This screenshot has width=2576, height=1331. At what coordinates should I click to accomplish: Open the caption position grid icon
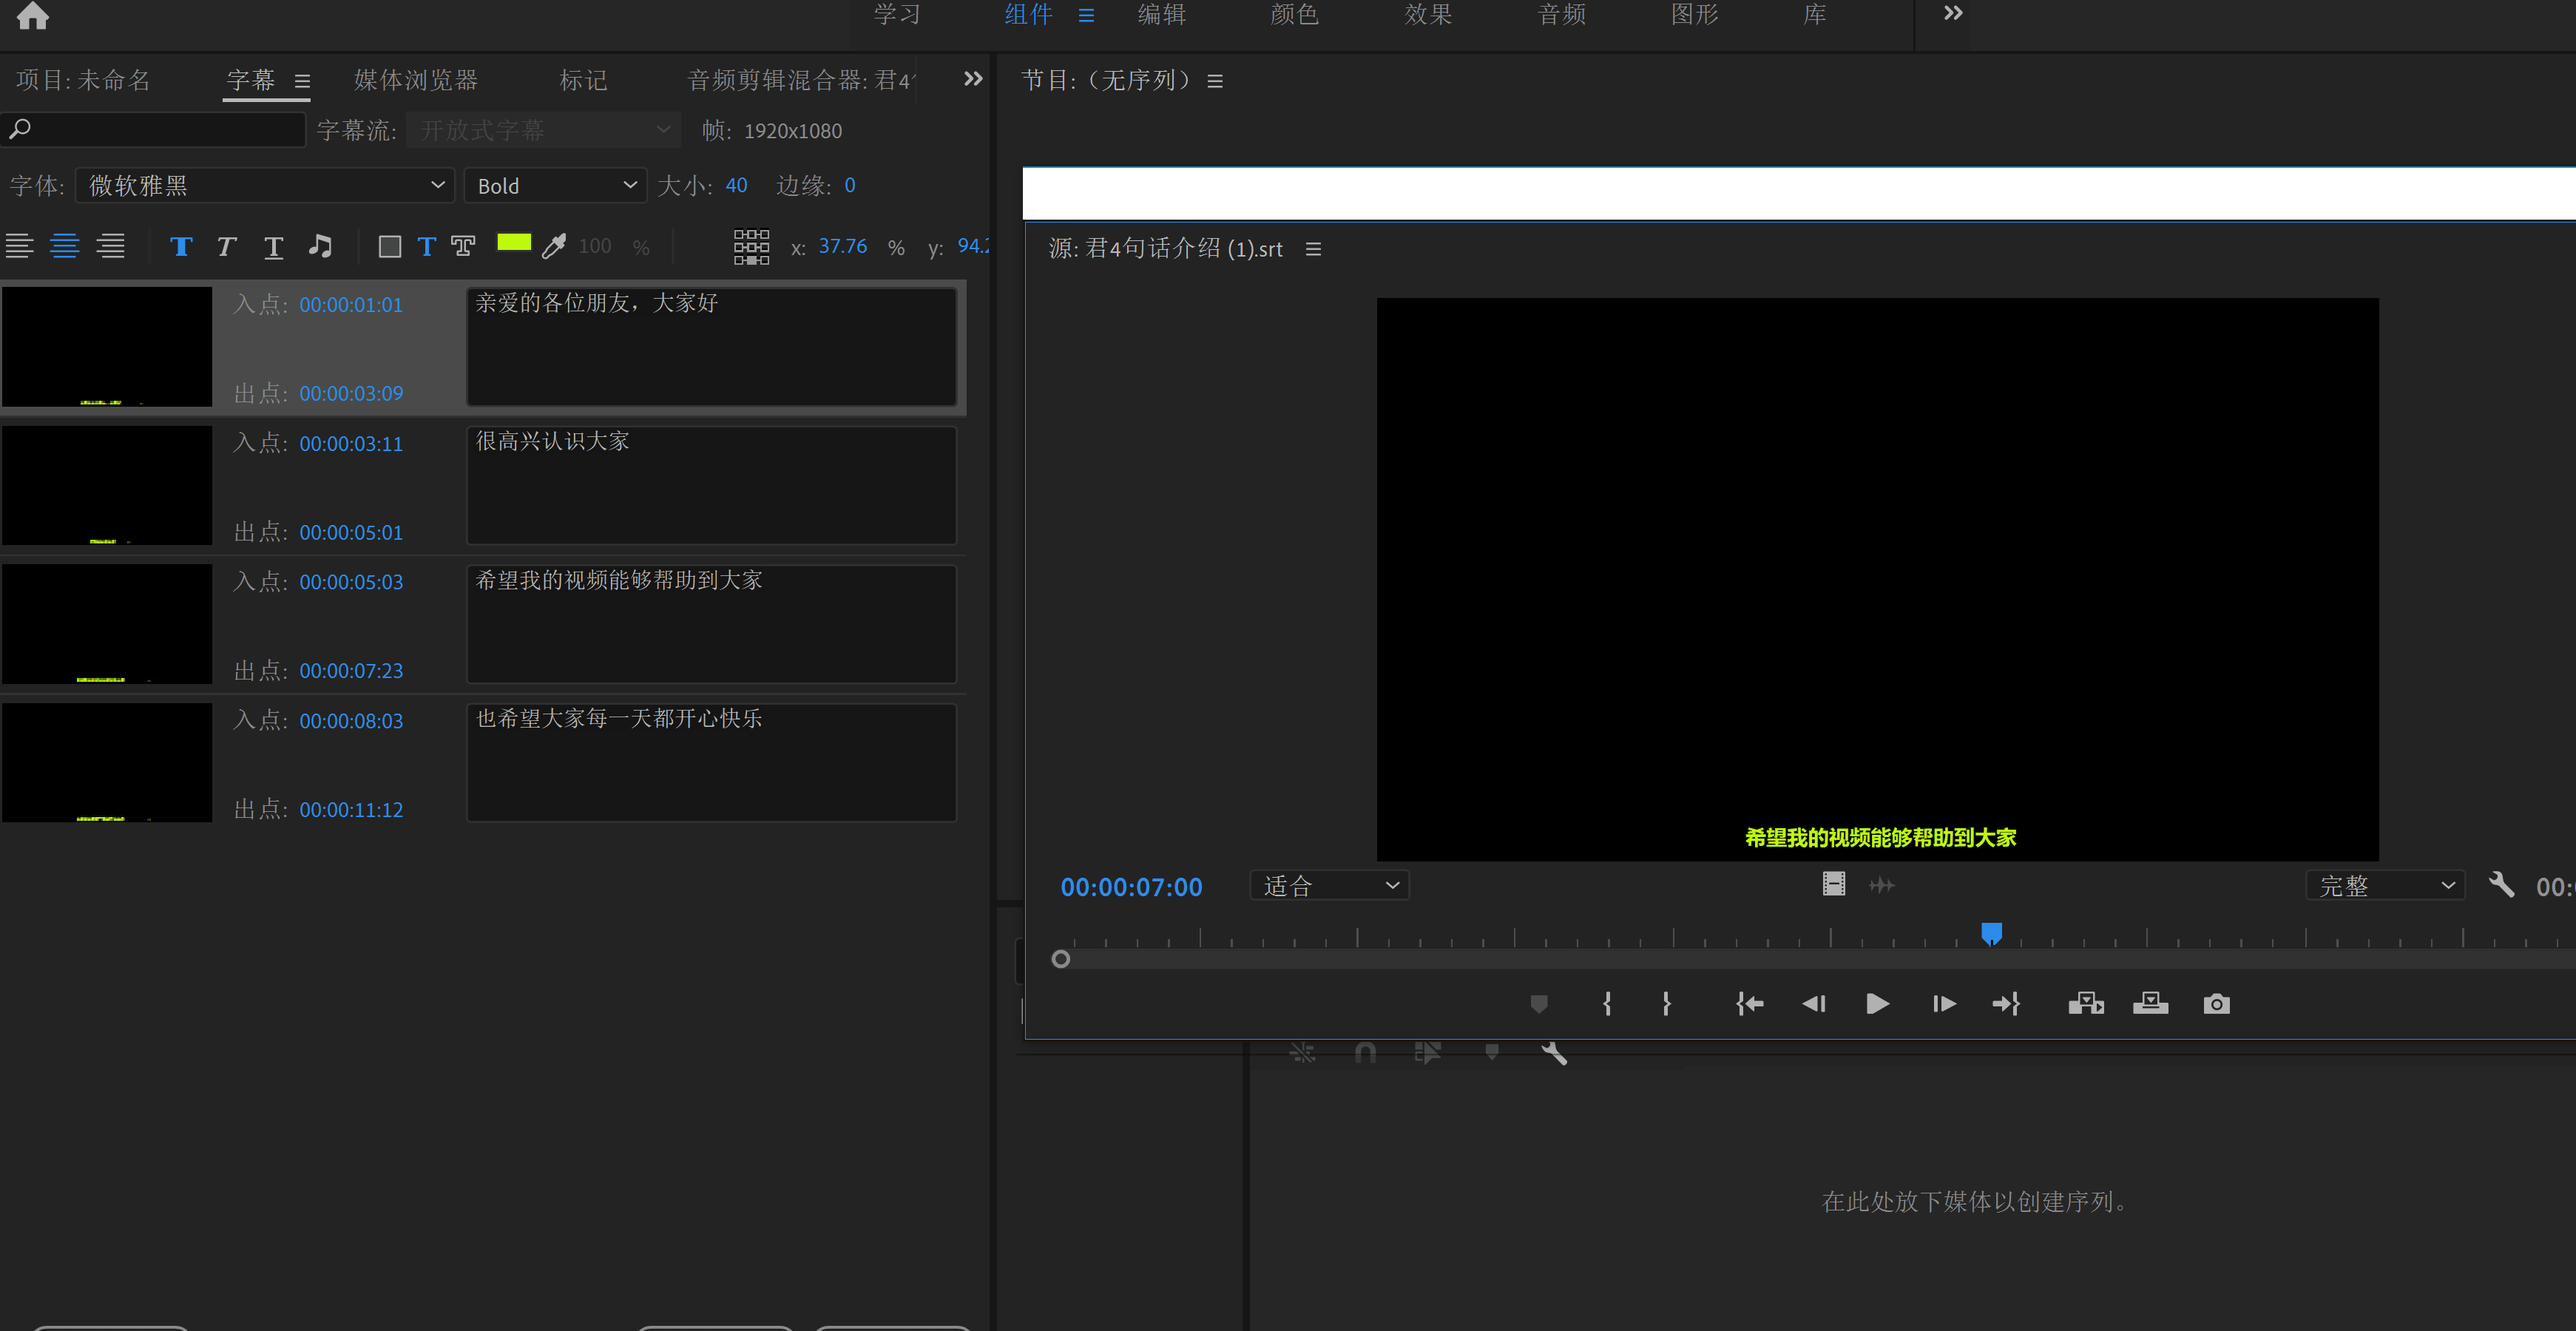click(751, 246)
